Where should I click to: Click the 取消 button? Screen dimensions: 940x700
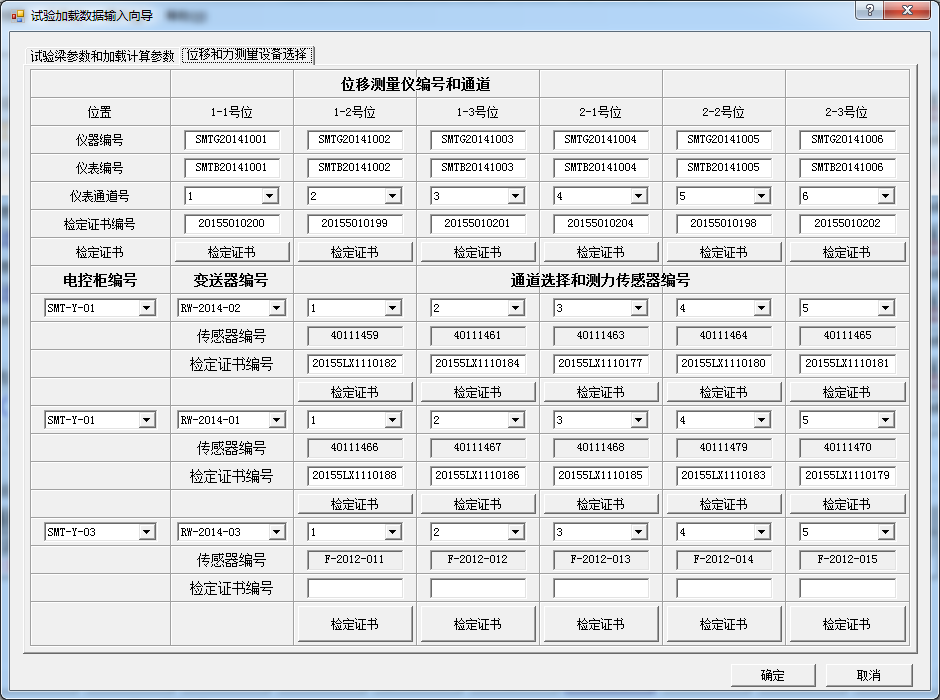click(868, 675)
